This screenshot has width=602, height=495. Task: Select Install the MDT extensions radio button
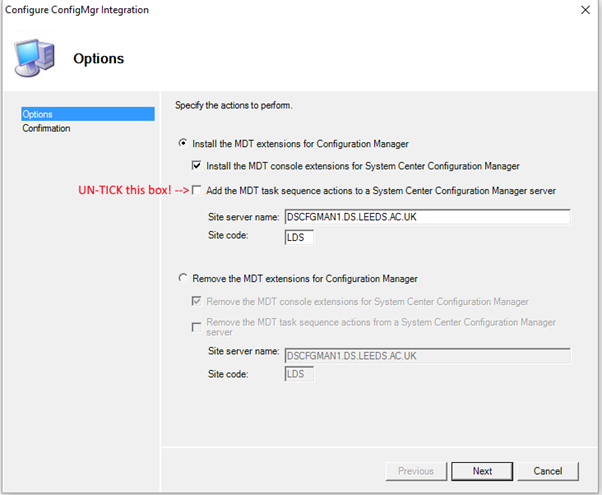pos(182,144)
